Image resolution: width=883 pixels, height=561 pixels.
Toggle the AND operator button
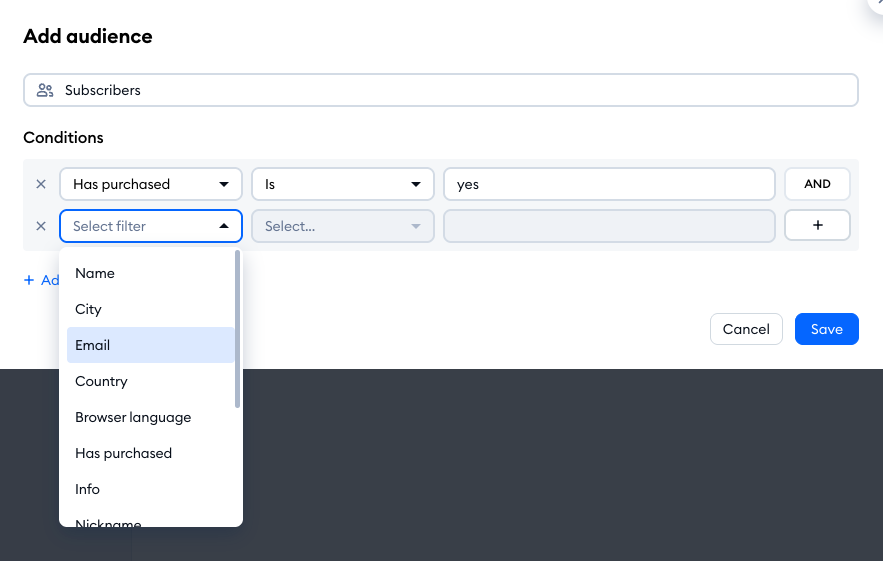(x=817, y=184)
